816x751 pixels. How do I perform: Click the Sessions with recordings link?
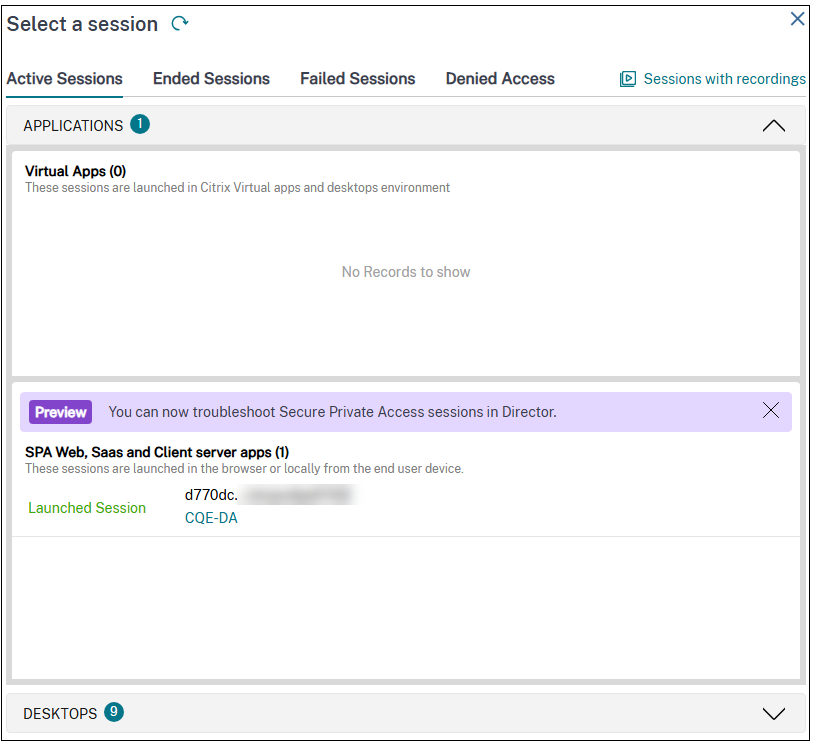[x=724, y=79]
